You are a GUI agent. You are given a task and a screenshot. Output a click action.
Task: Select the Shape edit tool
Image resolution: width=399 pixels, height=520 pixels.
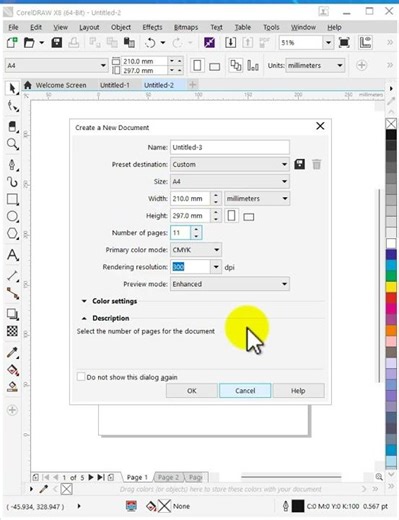(x=12, y=107)
